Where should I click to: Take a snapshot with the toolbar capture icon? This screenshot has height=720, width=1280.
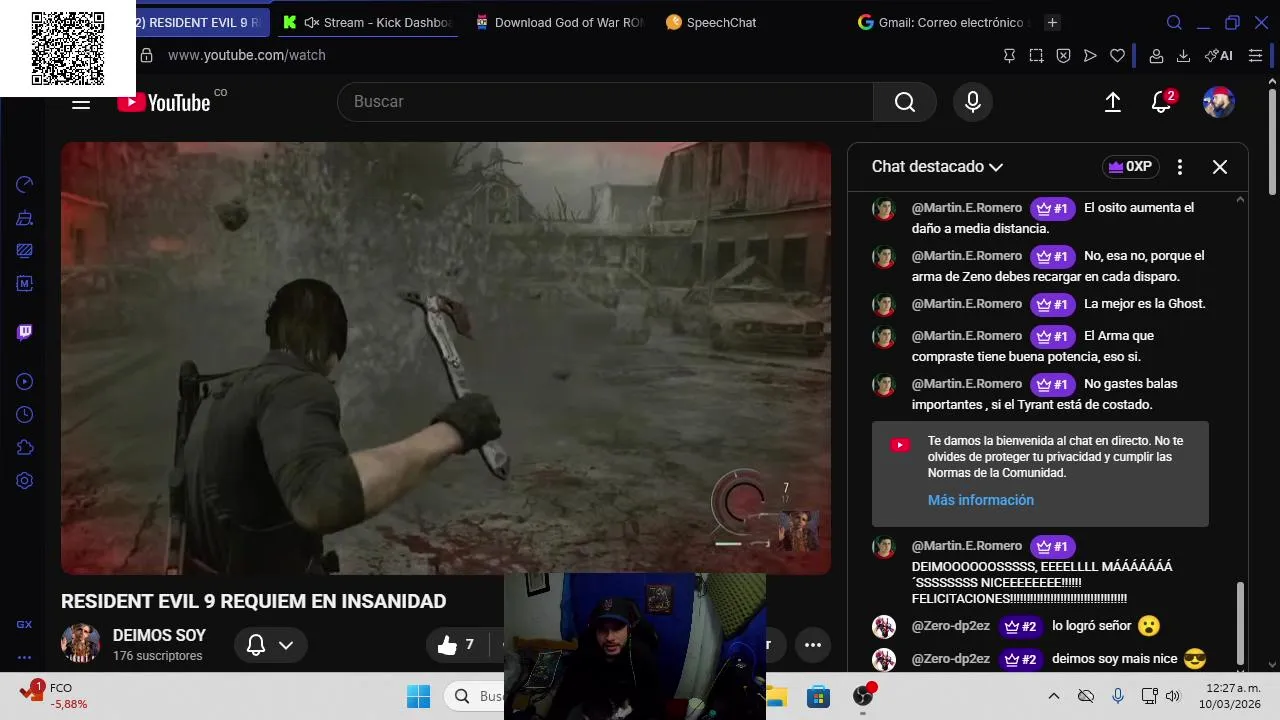click(1036, 56)
